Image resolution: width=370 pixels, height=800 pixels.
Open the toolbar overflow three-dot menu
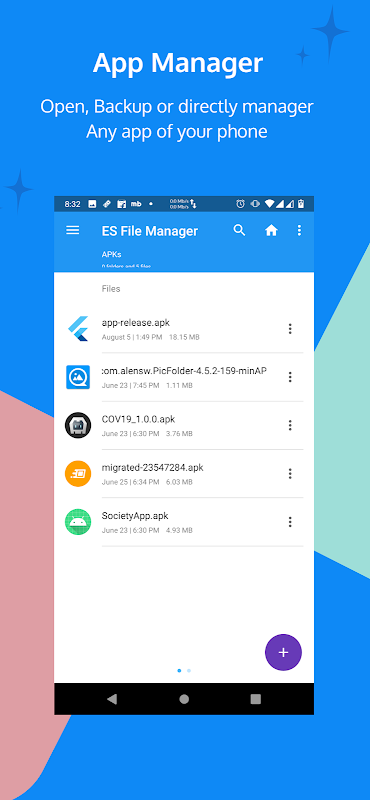click(300, 231)
